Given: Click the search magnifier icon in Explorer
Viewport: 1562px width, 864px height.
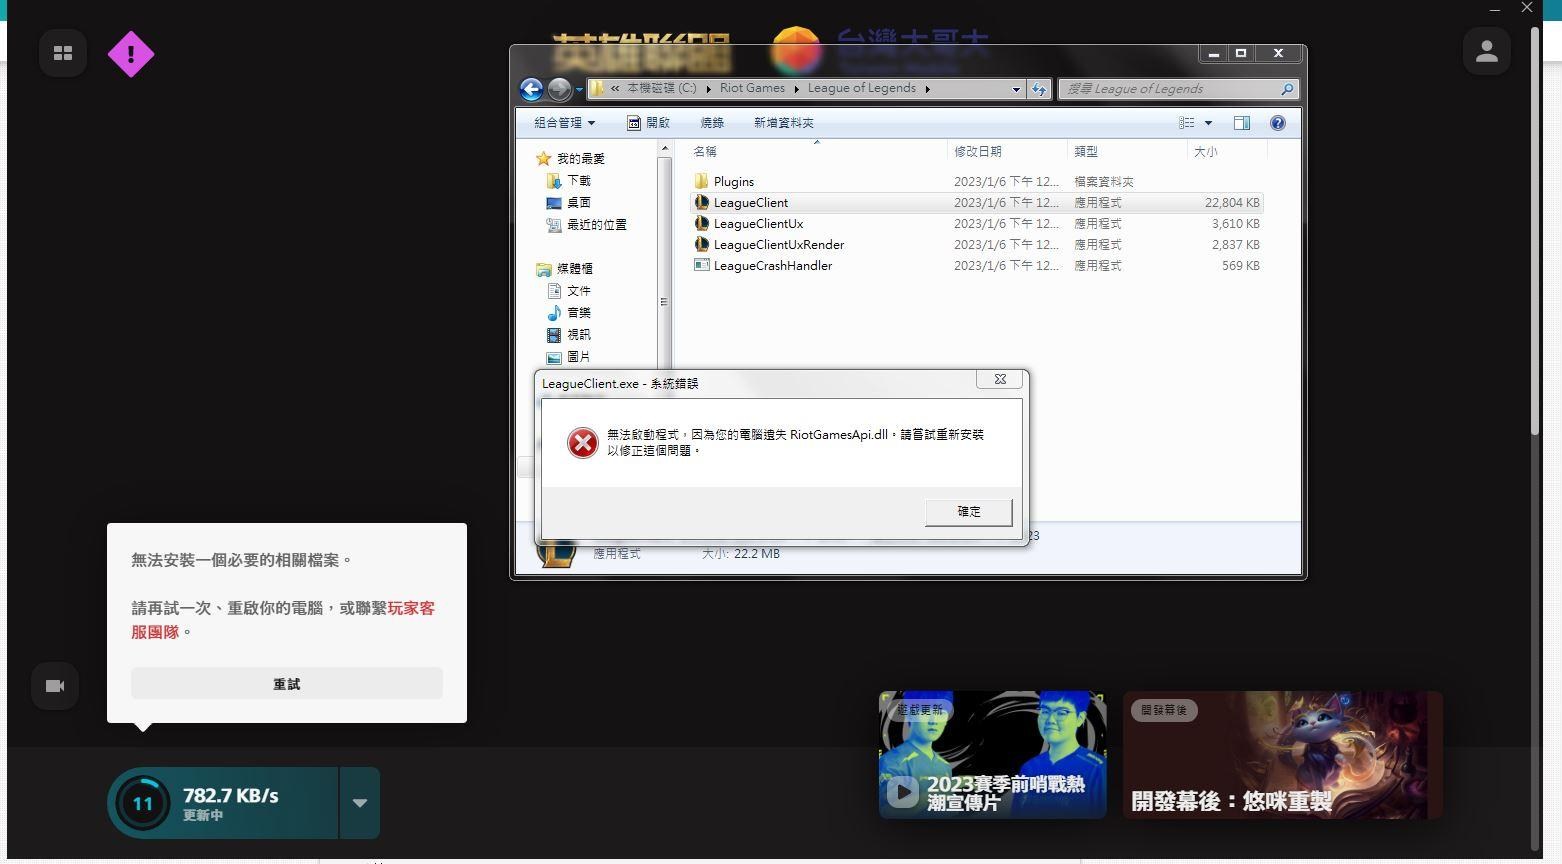Looking at the screenshot, I should tap(1287, 89).
